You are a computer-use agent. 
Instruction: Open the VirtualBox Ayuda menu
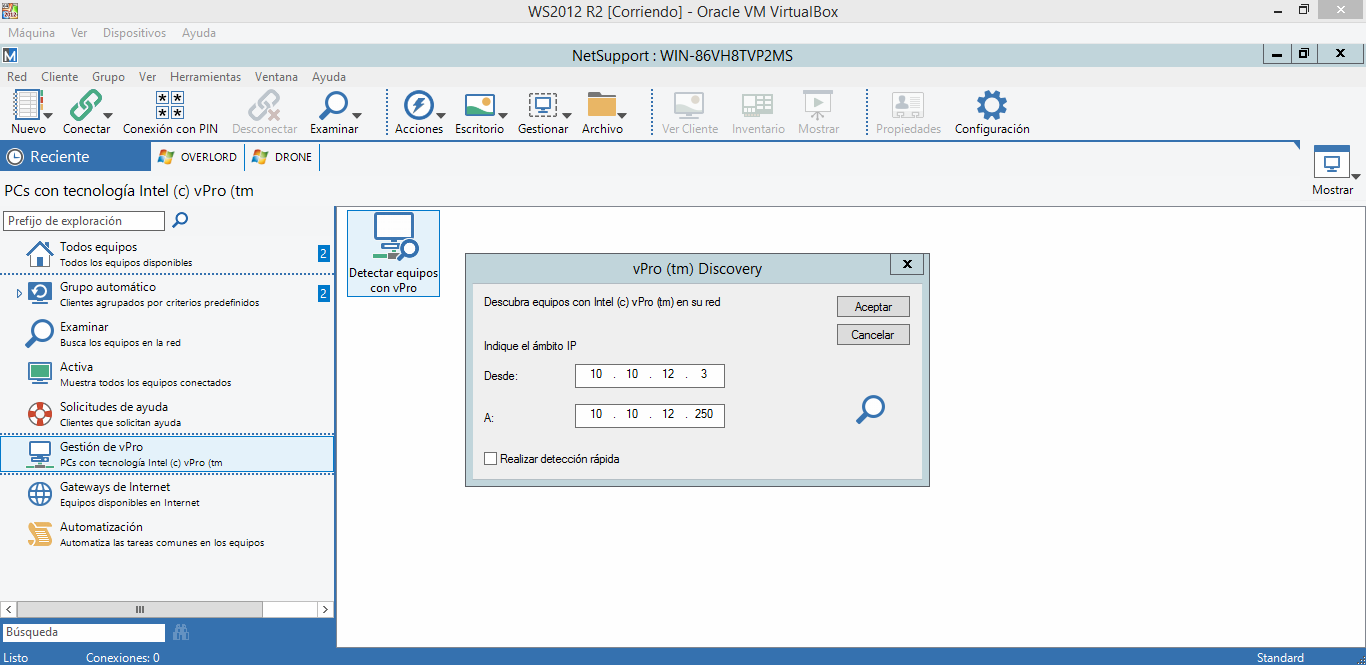coord(199,33)
